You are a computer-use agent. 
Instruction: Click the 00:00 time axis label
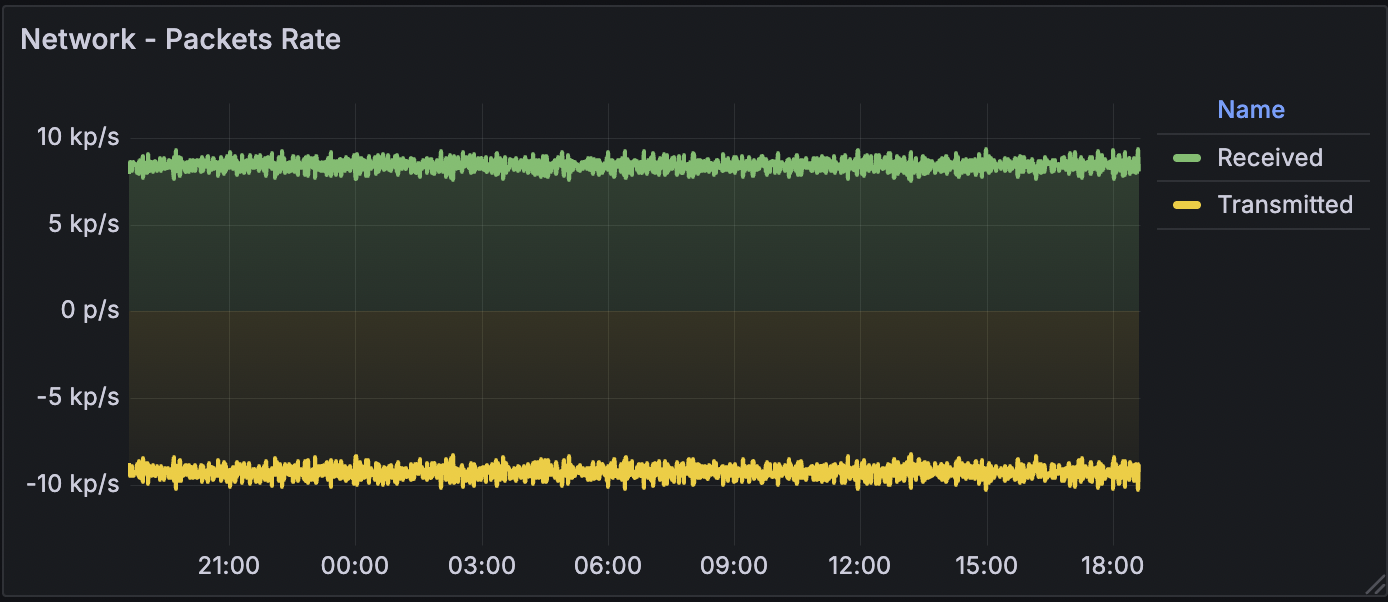[x=355, y=566]
